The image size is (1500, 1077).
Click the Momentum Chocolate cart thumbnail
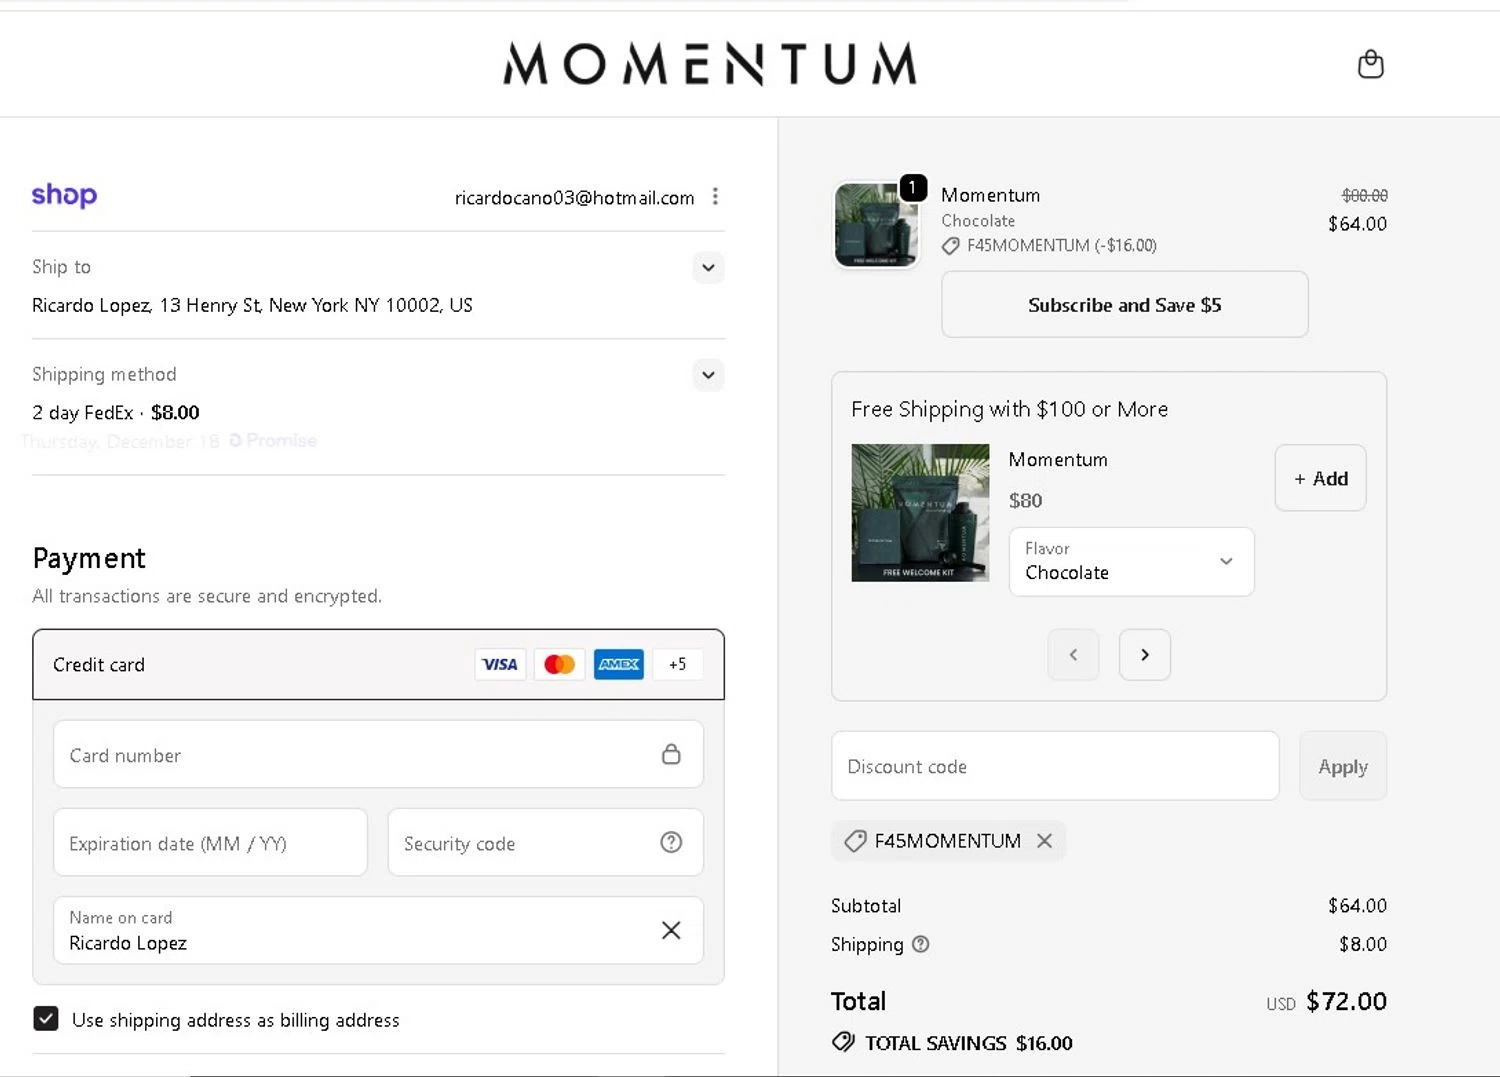point(876,225)
